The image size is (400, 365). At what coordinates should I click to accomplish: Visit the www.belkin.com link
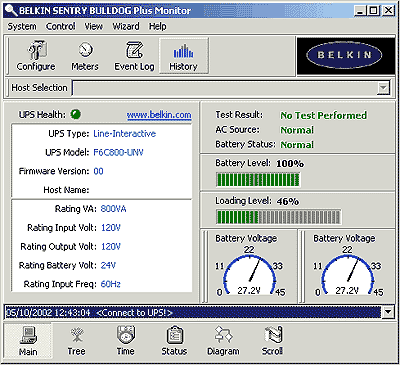[159, 115]
